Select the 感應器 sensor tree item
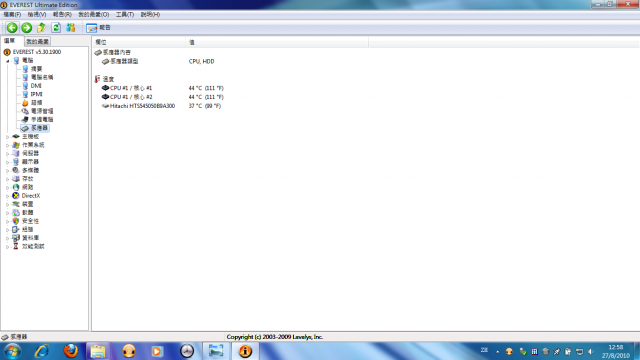 pos(39,128)
